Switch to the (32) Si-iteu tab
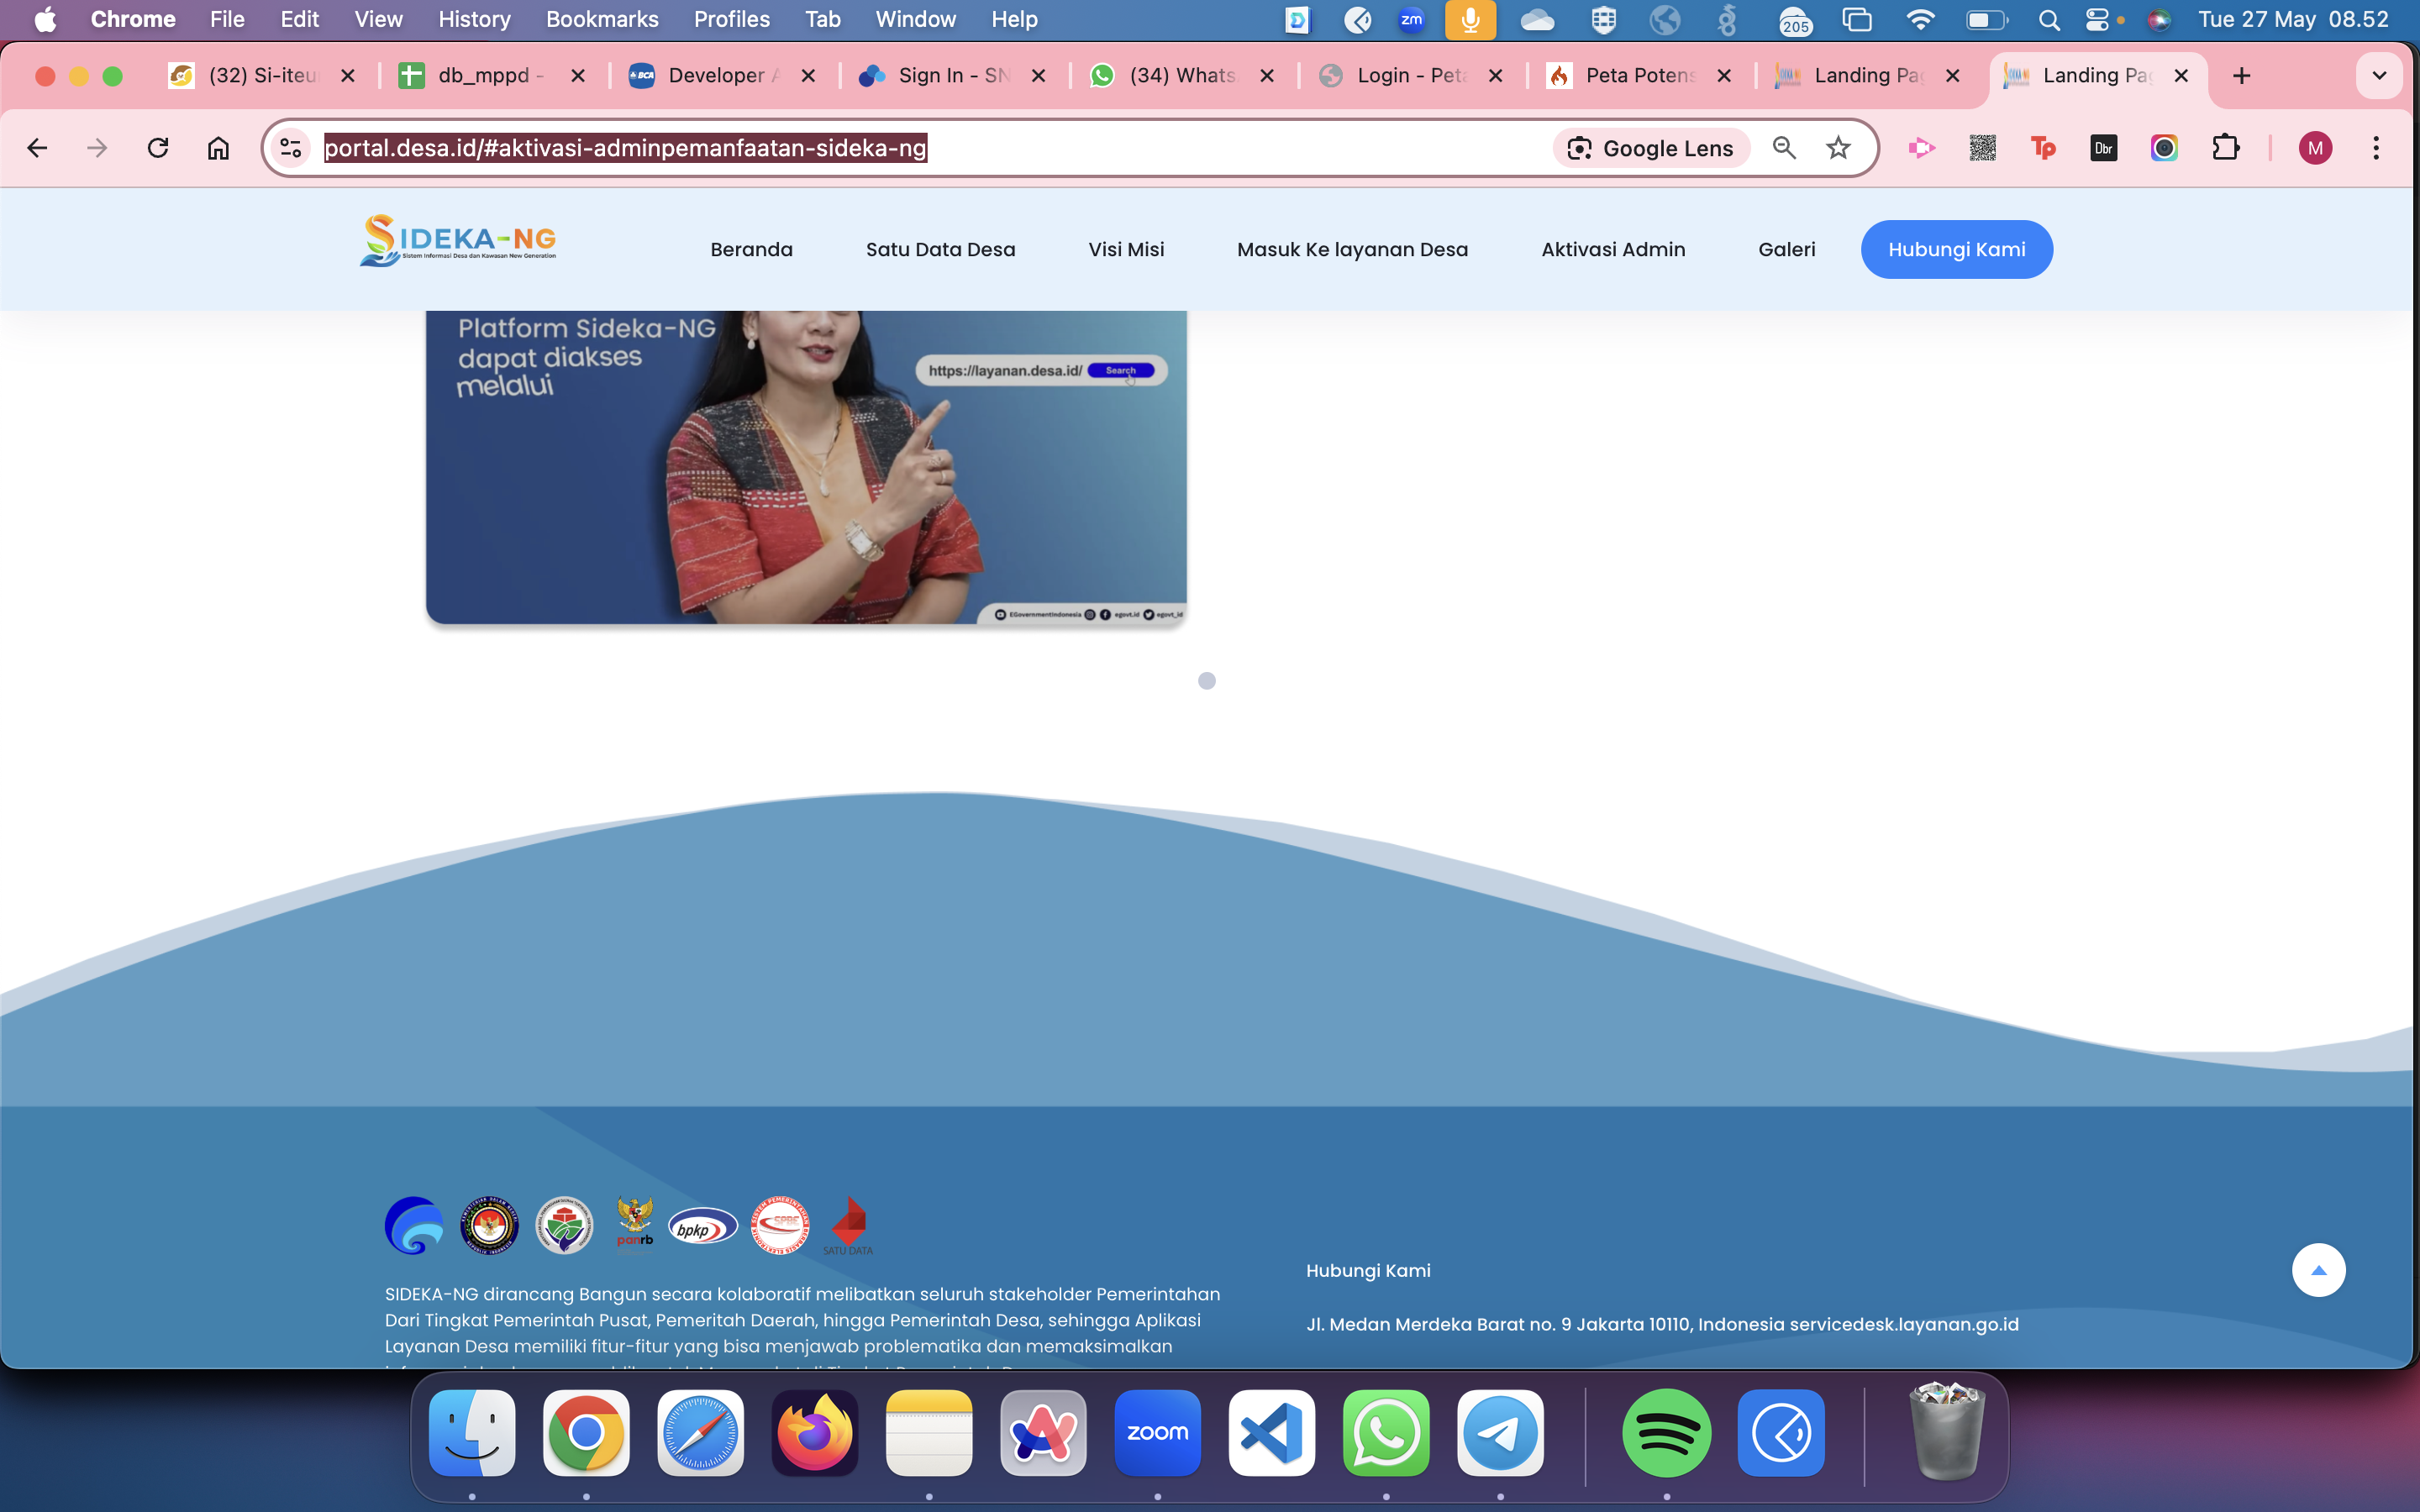2420x1512 pixels. [x=263, y=76]
